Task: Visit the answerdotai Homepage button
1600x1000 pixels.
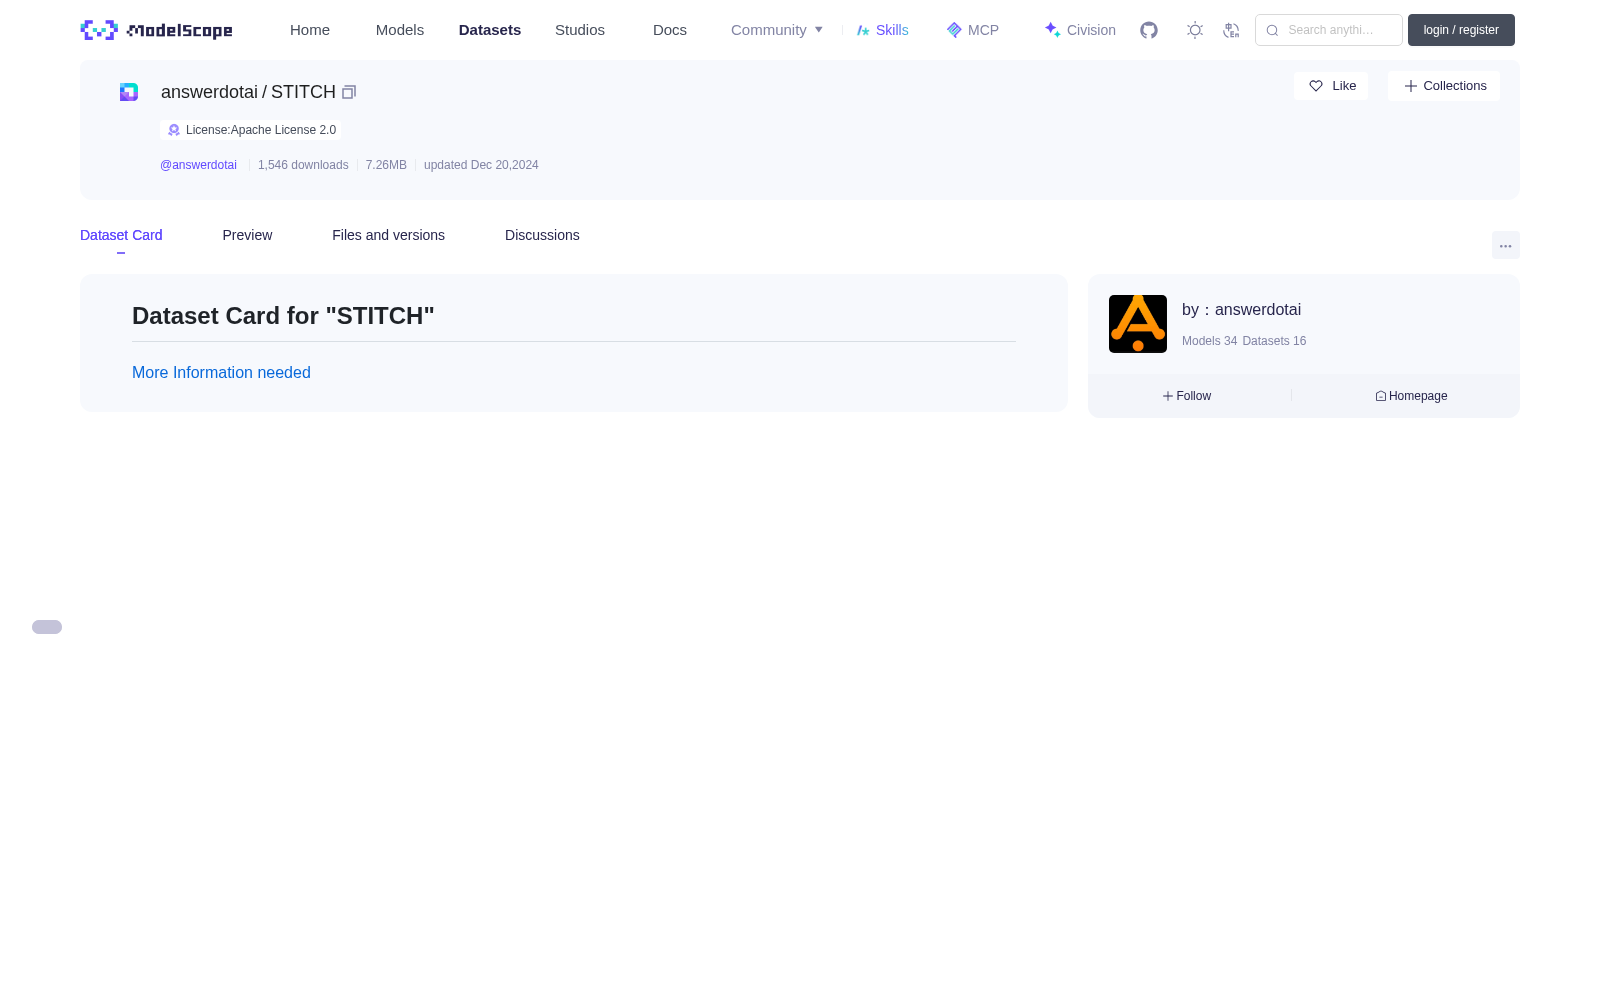Action: pos(1411,396)
